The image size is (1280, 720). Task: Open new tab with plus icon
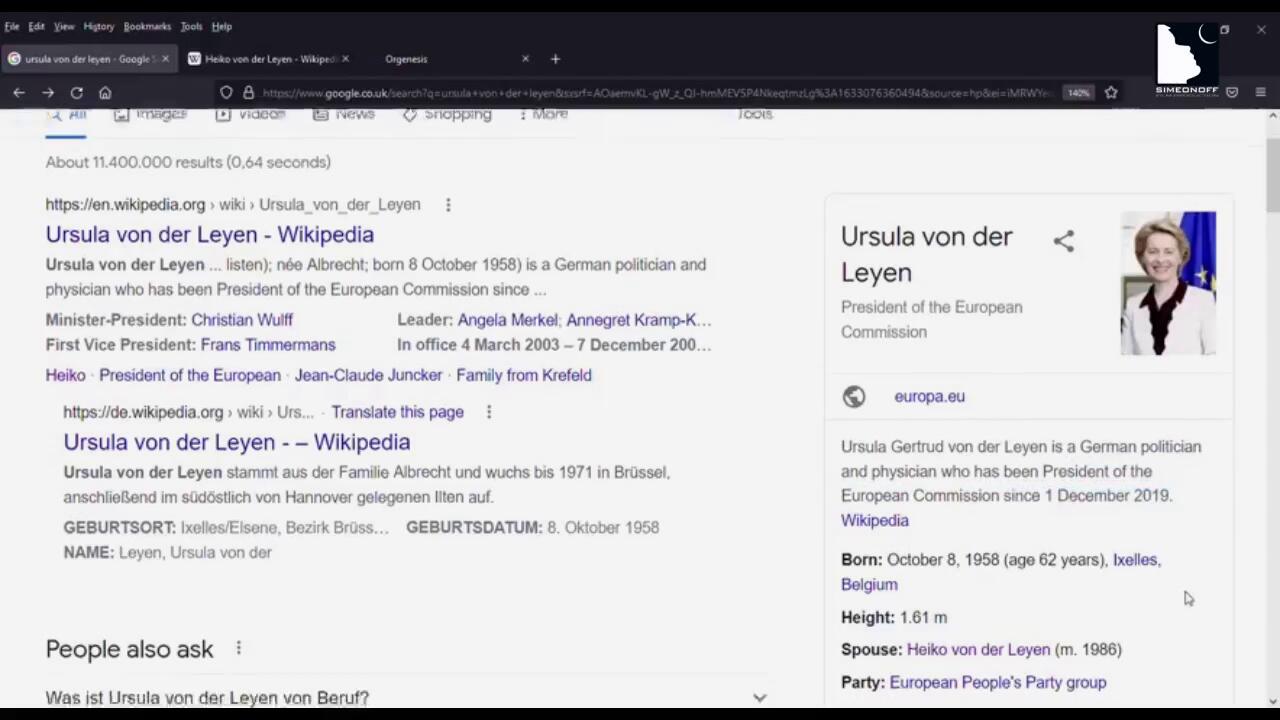(x=555, y=59)
